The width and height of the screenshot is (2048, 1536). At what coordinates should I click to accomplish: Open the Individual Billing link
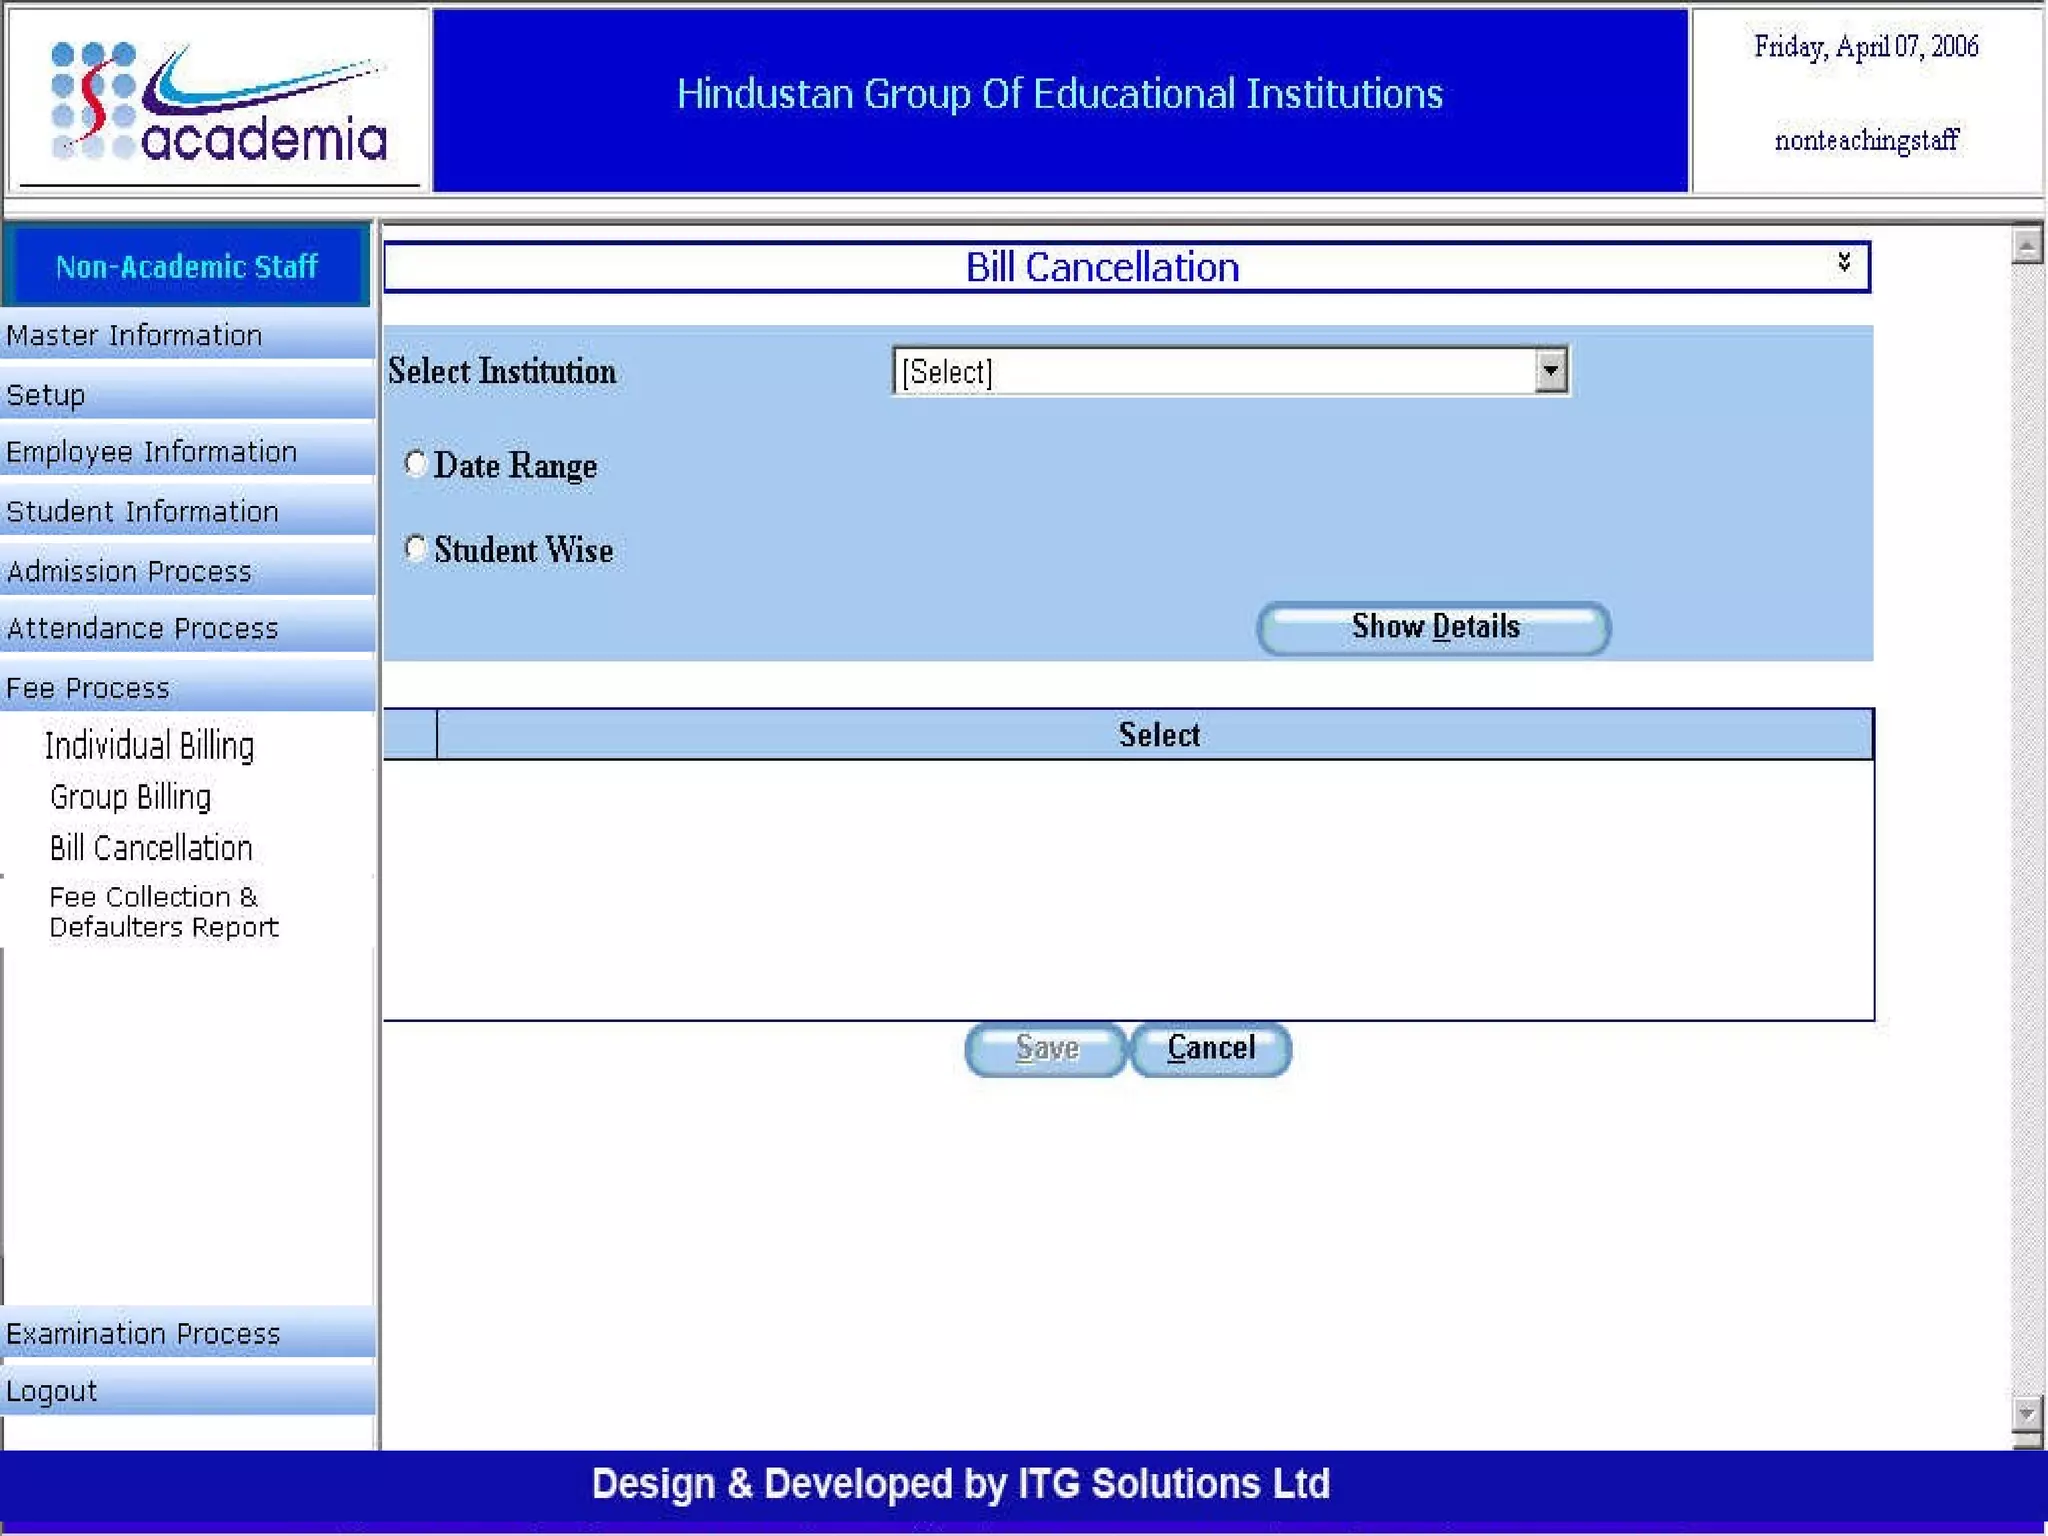point(149,746)
